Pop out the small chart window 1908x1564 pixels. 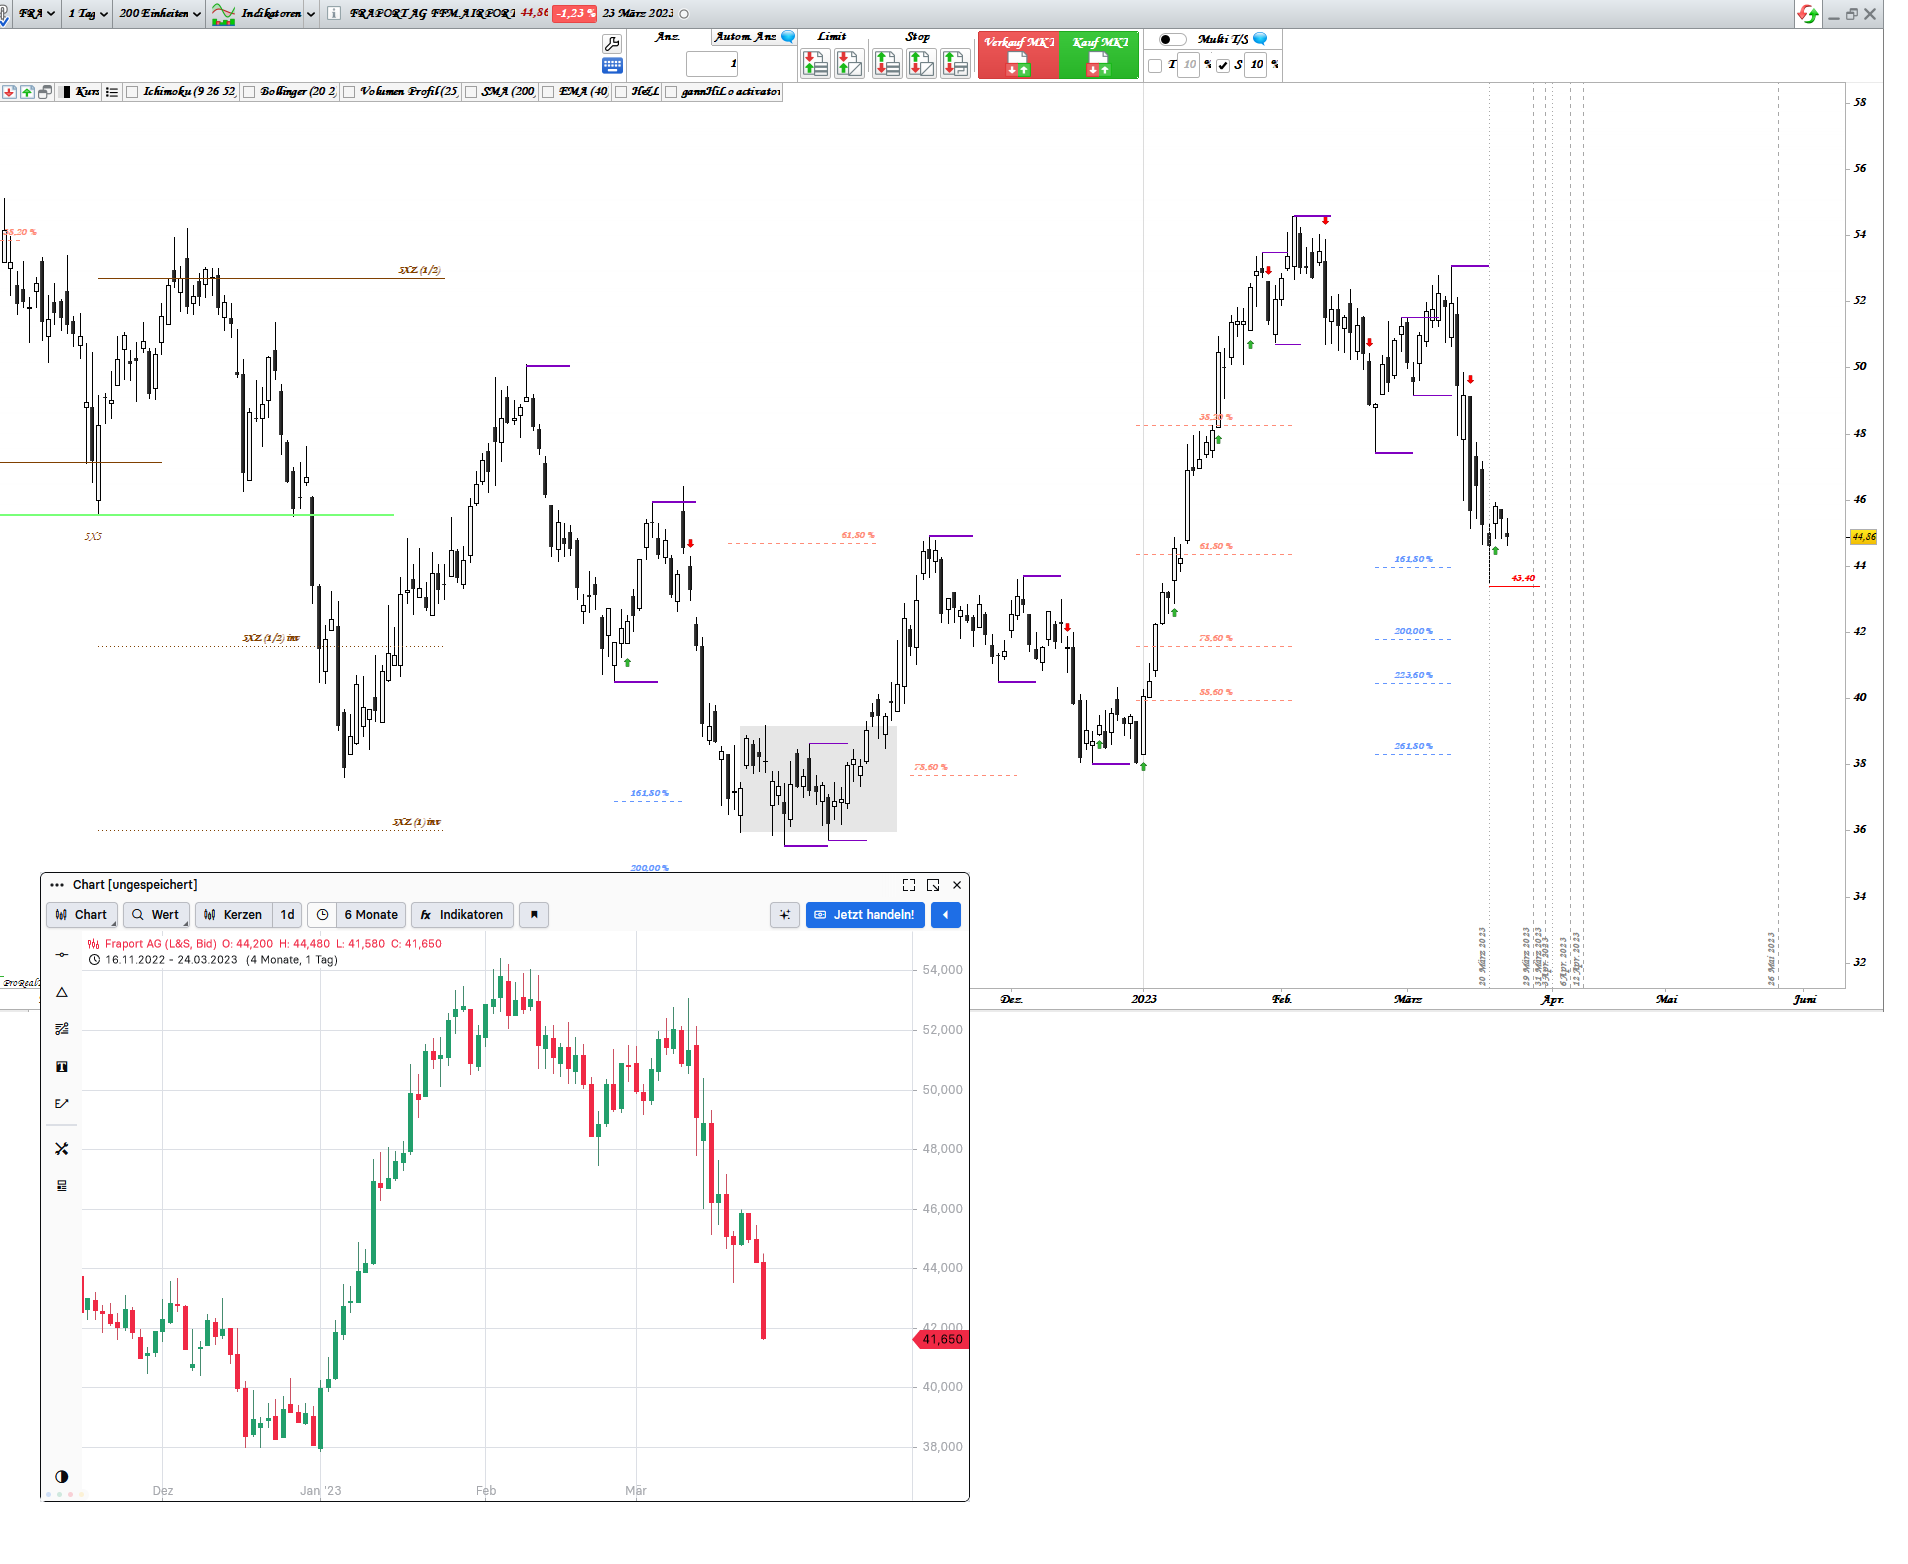933,885
